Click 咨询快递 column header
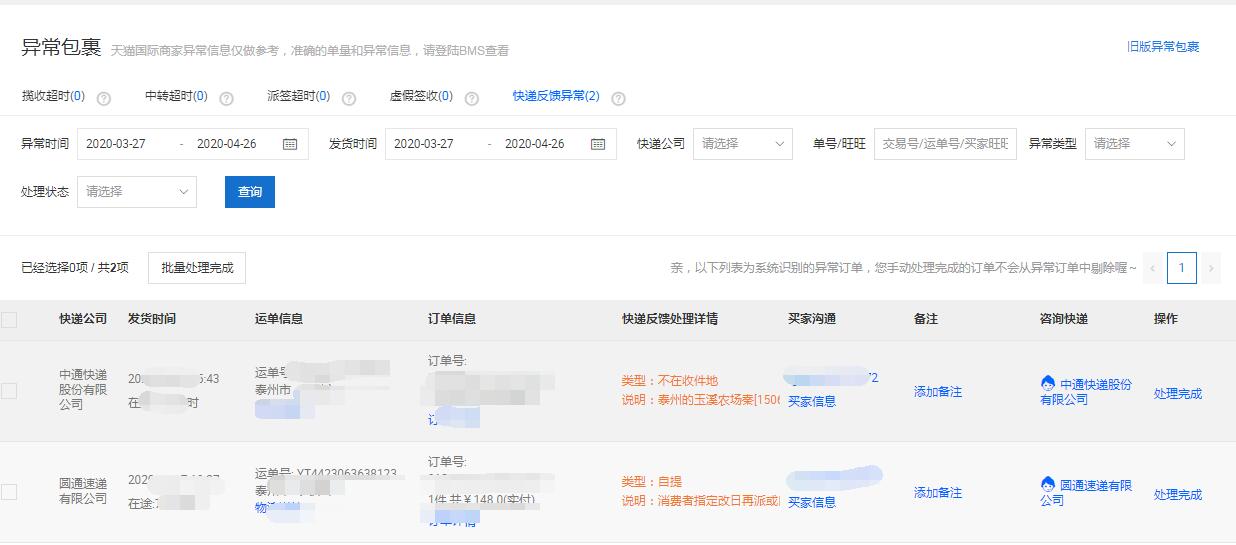Screen dimensions: 1236x545 [1064, 319]
